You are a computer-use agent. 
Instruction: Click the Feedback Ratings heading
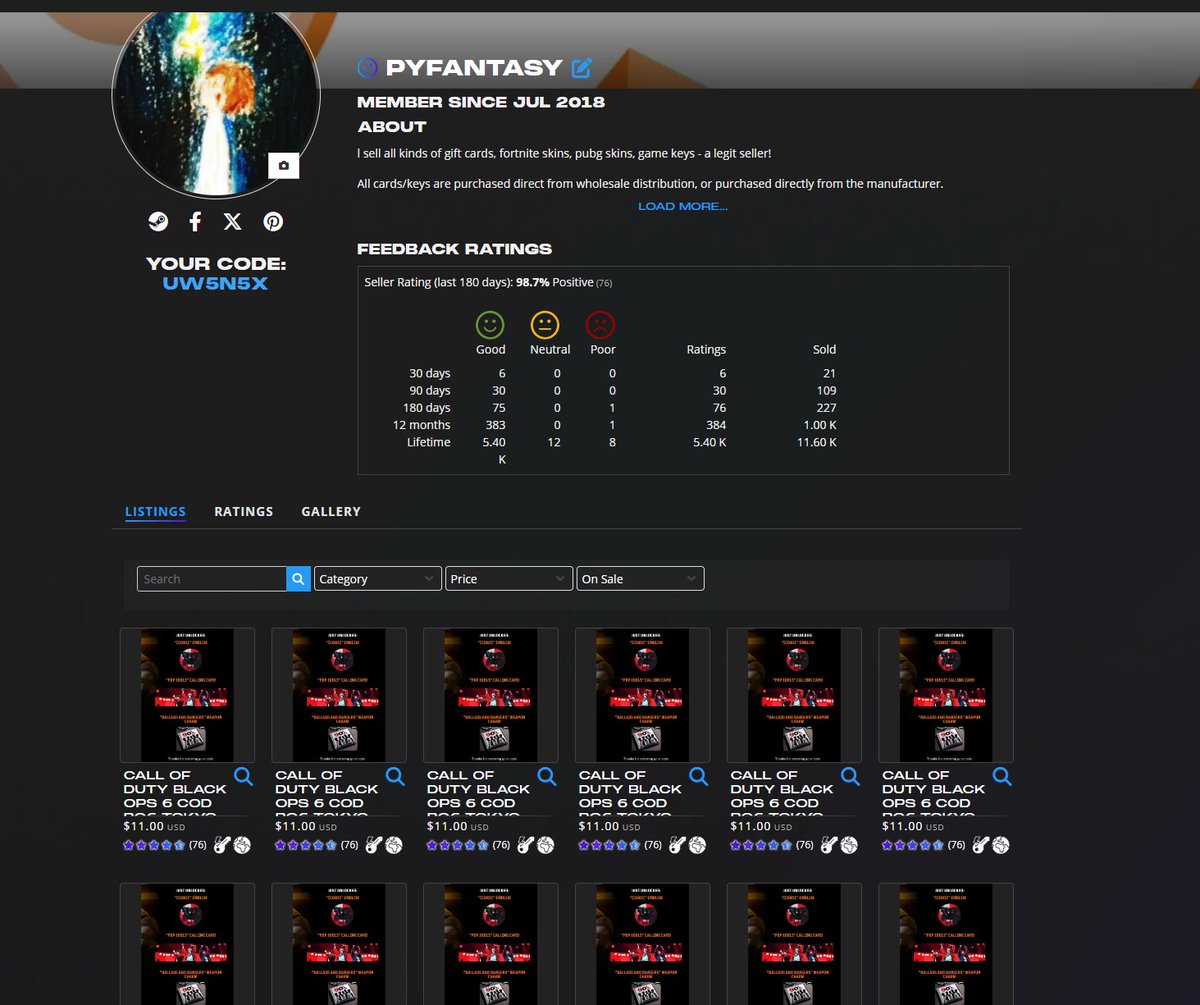tap(454, 249)
